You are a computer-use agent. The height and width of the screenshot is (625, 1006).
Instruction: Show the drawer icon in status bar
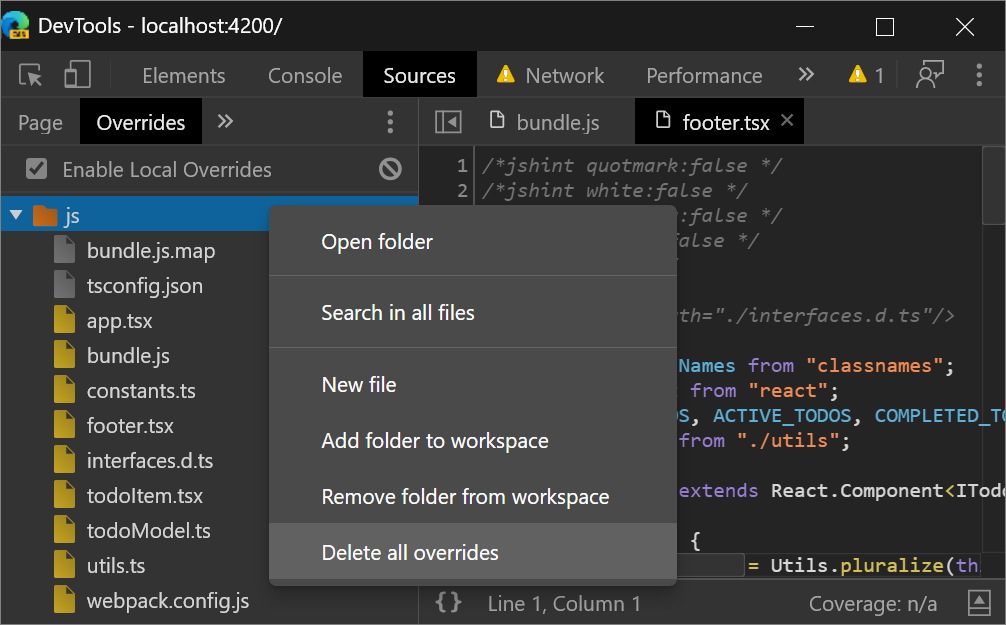(x=979, y=603)
